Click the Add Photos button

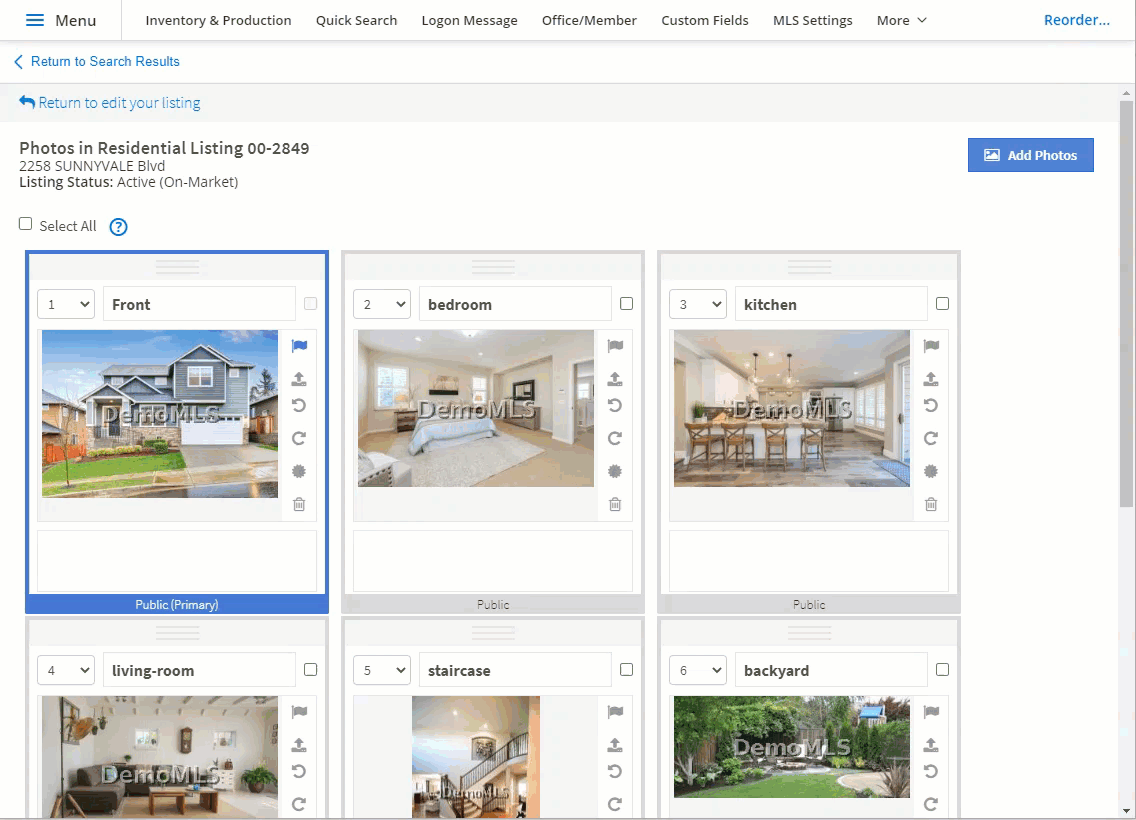1030,155
